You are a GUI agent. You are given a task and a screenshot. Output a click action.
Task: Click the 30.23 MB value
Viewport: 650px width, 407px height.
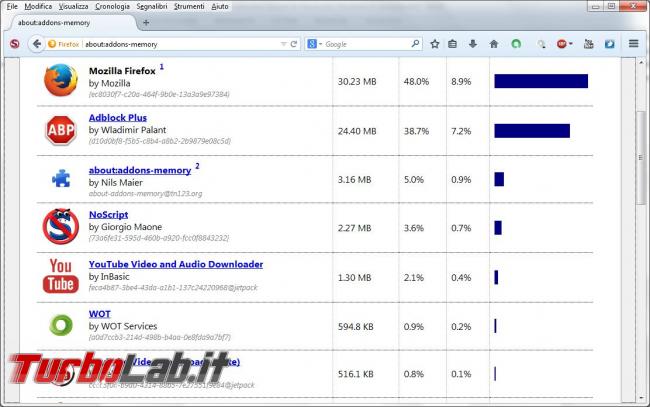[x=357, y=82]
